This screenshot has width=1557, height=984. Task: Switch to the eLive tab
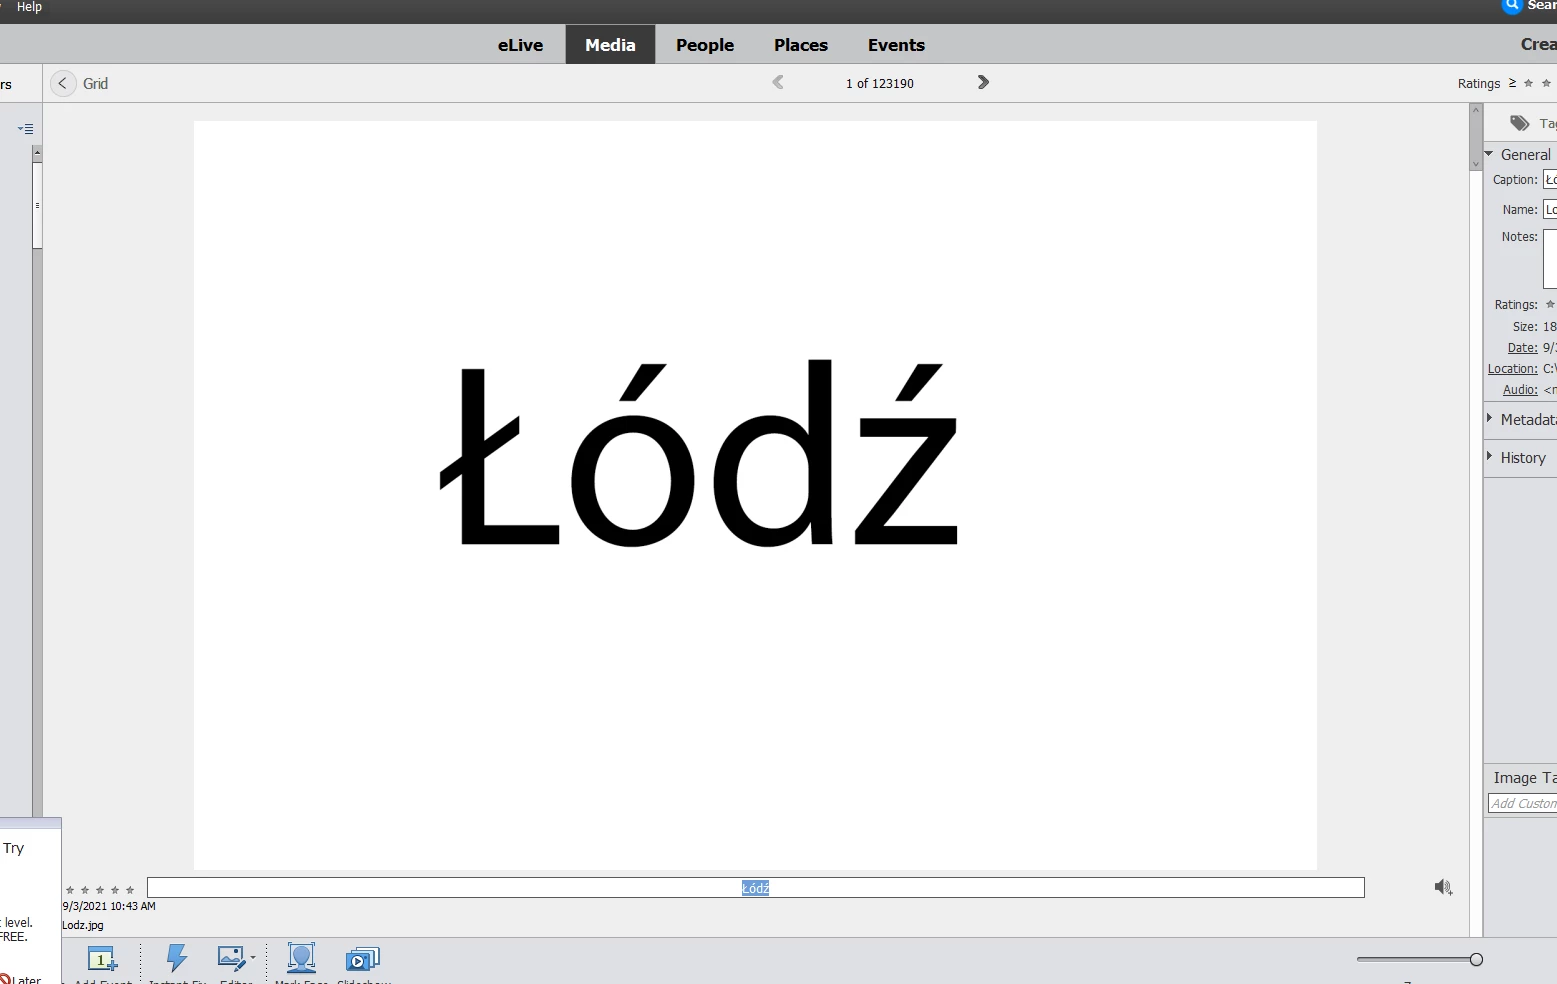tap(521, 45)
